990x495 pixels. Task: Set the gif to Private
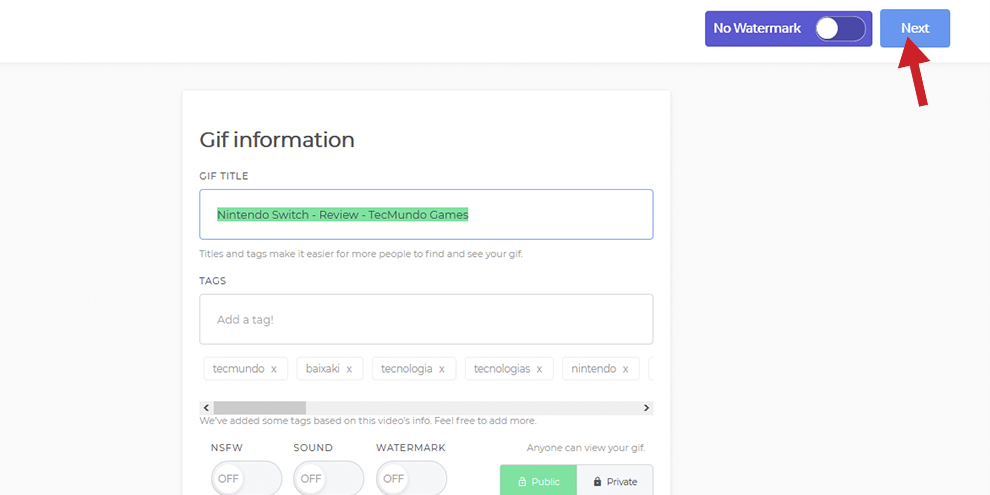pyautogui.click(x=615, y=481)
